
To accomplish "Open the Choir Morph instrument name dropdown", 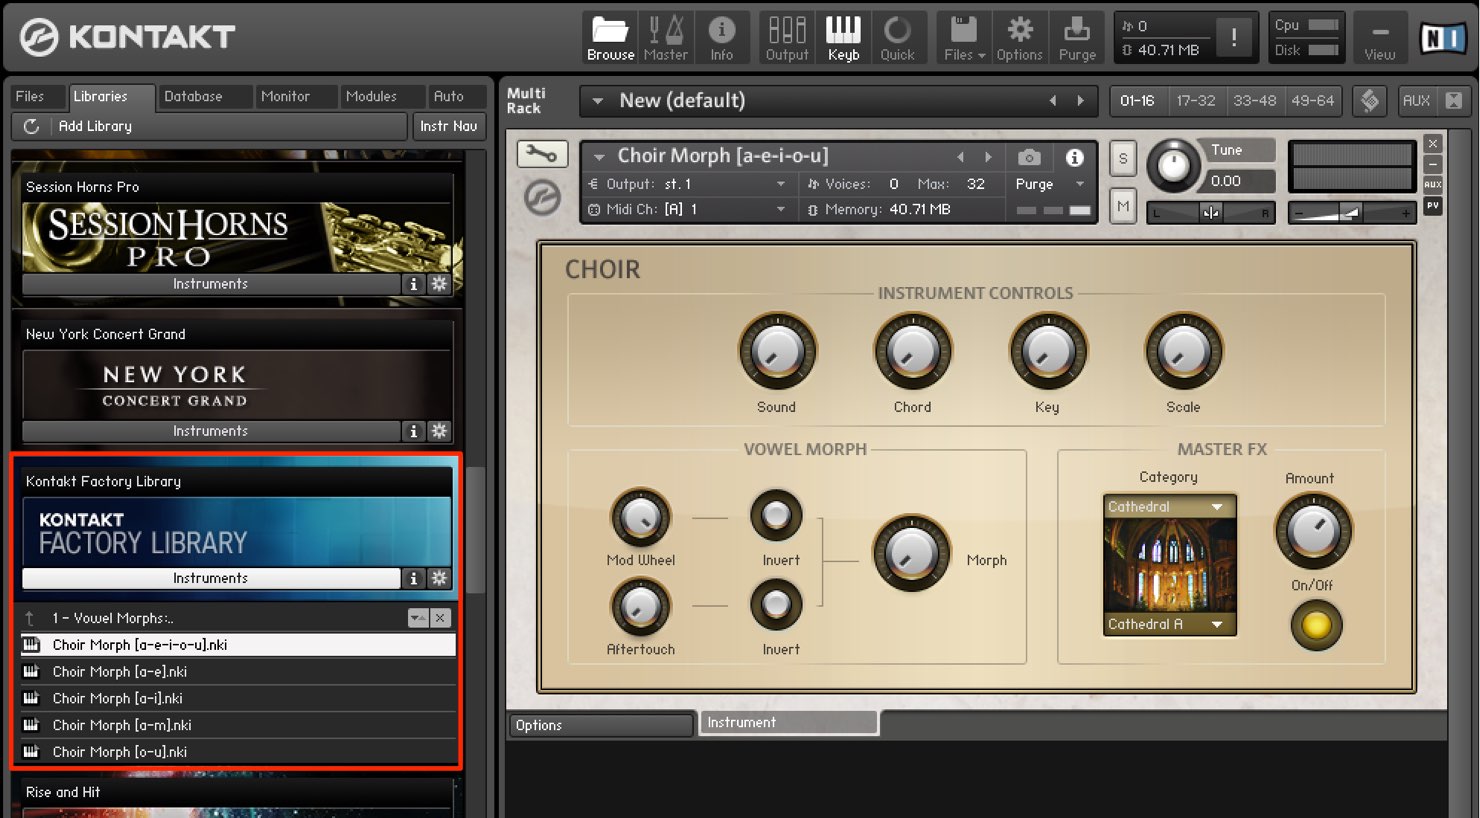I will (x=599, y=157).
